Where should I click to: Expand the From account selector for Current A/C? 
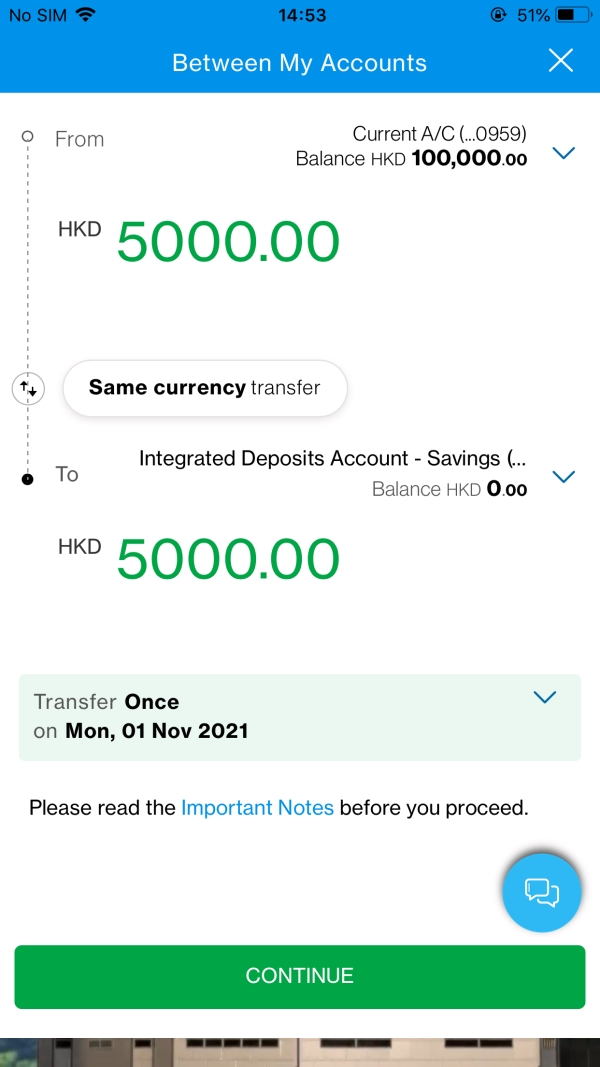pyautogui.click(x=564, y=153)
